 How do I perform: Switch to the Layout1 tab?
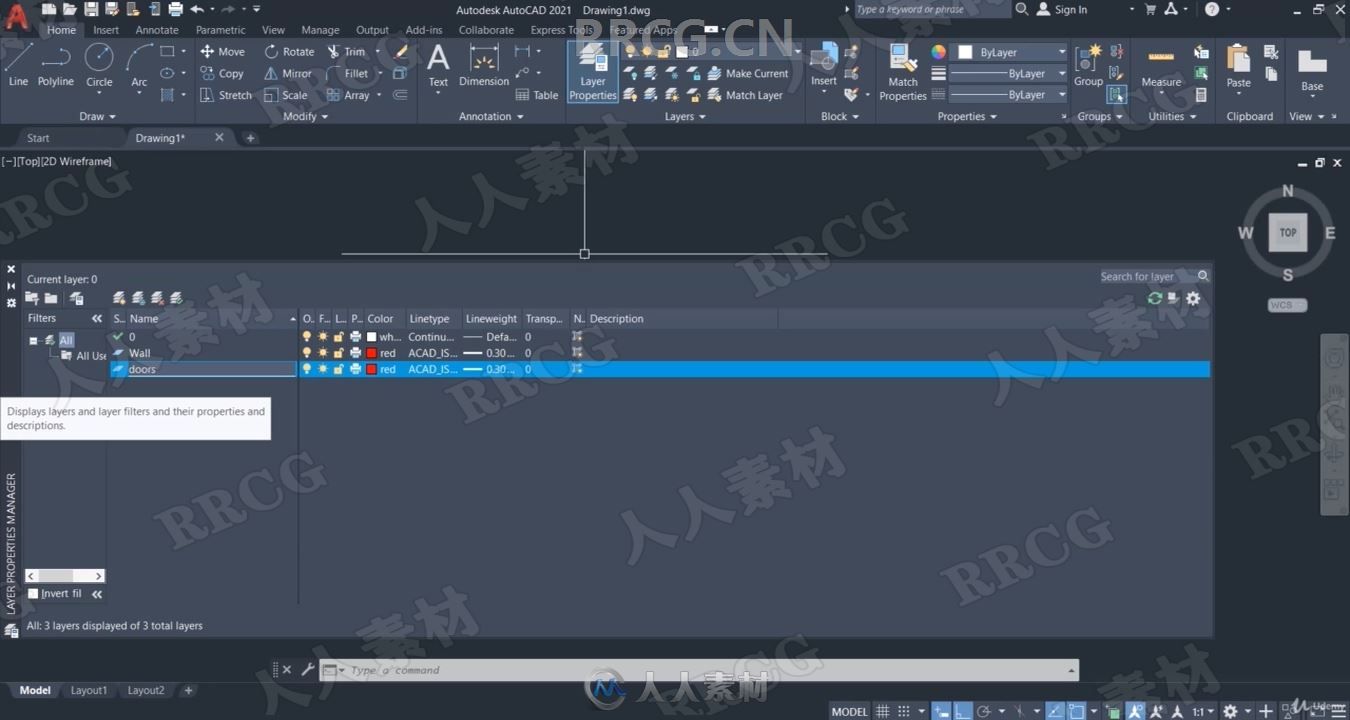click(88, 690)
